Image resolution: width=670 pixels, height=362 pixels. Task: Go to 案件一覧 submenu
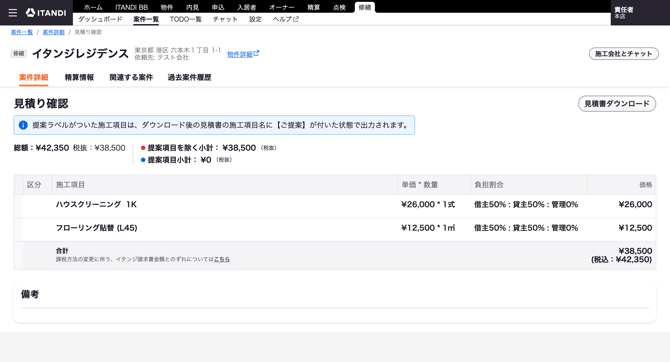(146, 19)
